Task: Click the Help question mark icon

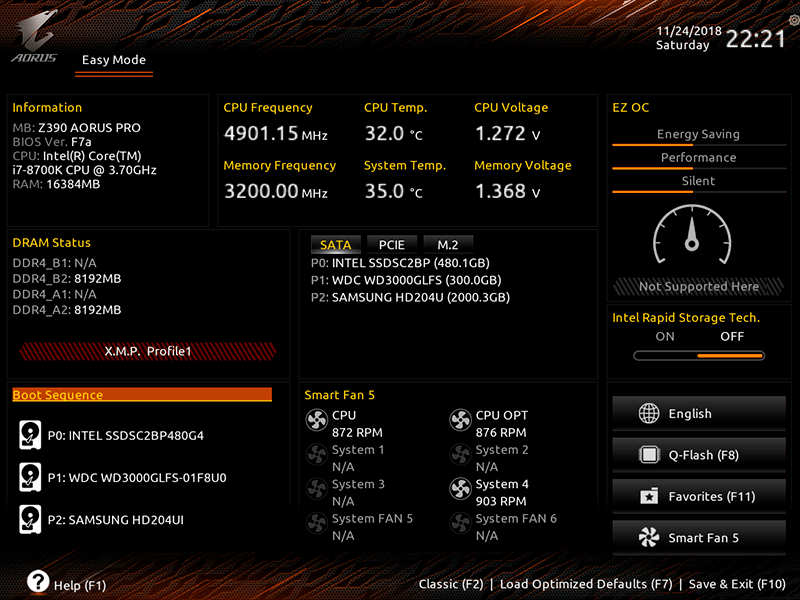Action: 38,582
